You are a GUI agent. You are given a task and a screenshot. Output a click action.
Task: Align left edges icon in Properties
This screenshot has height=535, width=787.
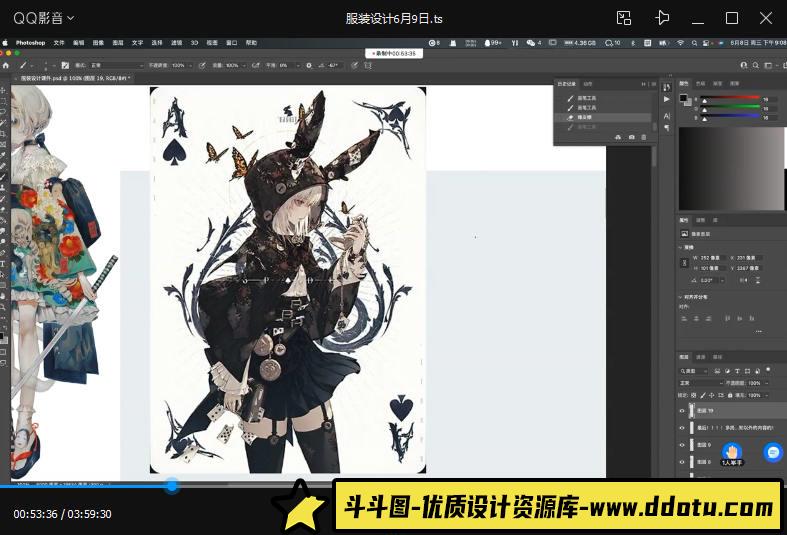pos(684,319)
